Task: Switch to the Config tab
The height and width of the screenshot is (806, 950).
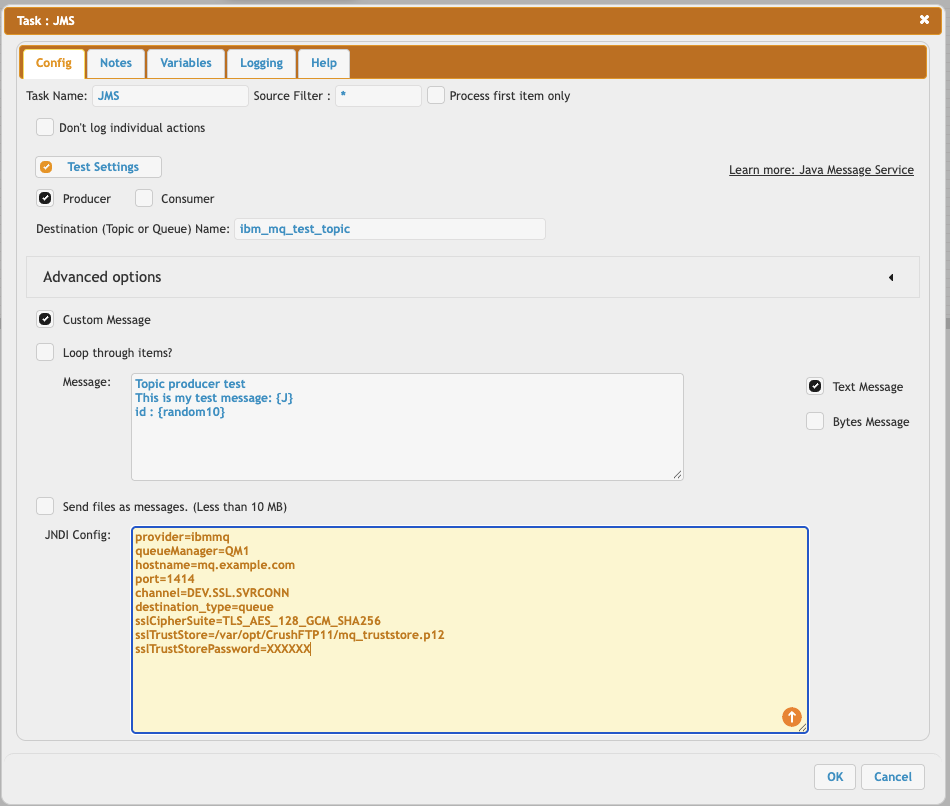Action: [x=54, y=63]
